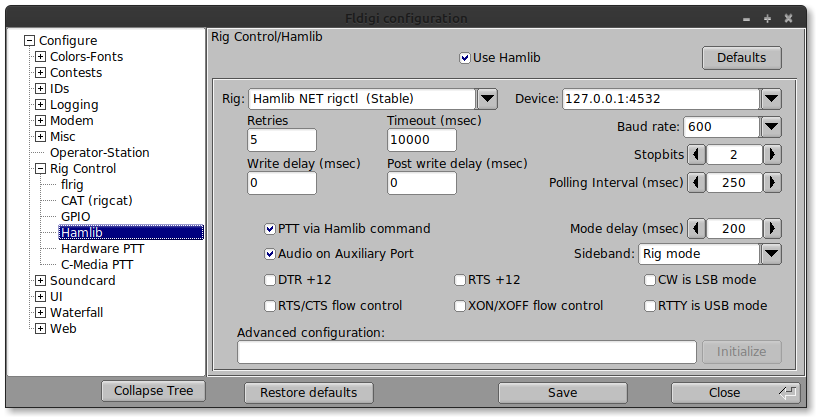The width and height of the screenshot is (816, 417).
Task: Click the Write delay field
Action: 282,183
